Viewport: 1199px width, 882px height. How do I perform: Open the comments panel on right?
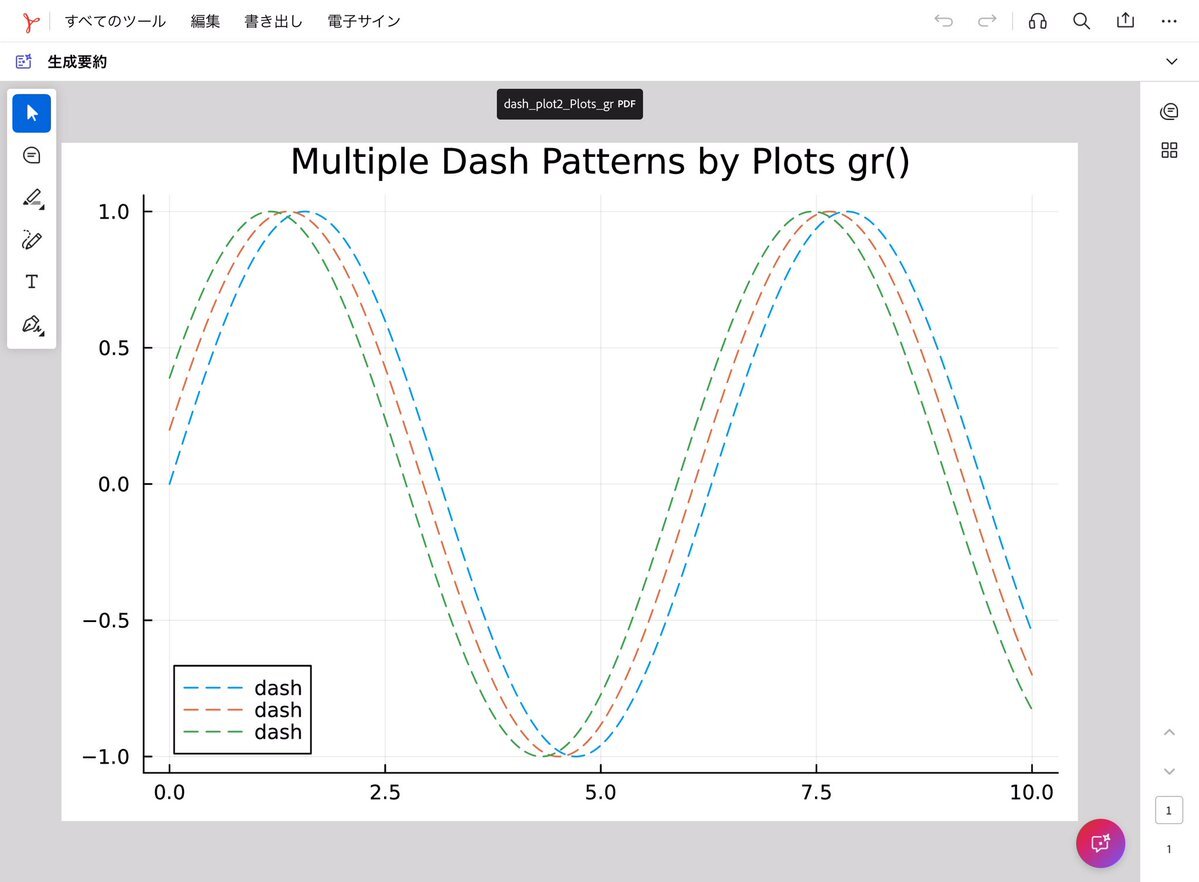[1168, 111]
